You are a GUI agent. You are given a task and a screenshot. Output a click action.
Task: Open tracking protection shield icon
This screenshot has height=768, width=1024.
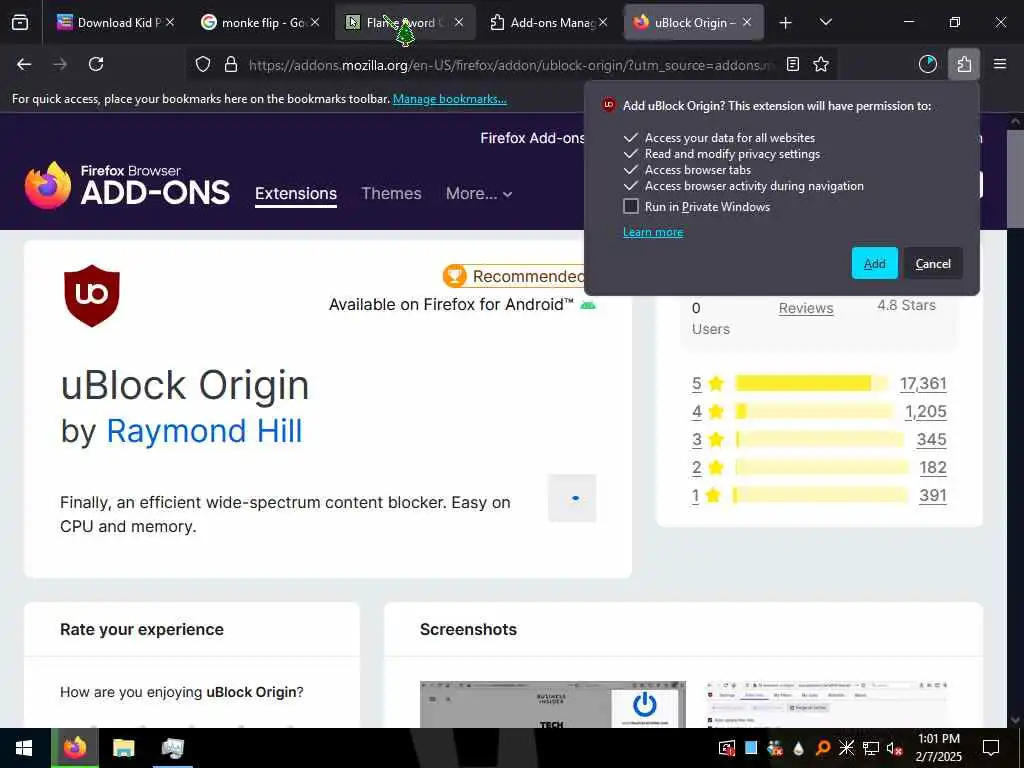(203, 64)
